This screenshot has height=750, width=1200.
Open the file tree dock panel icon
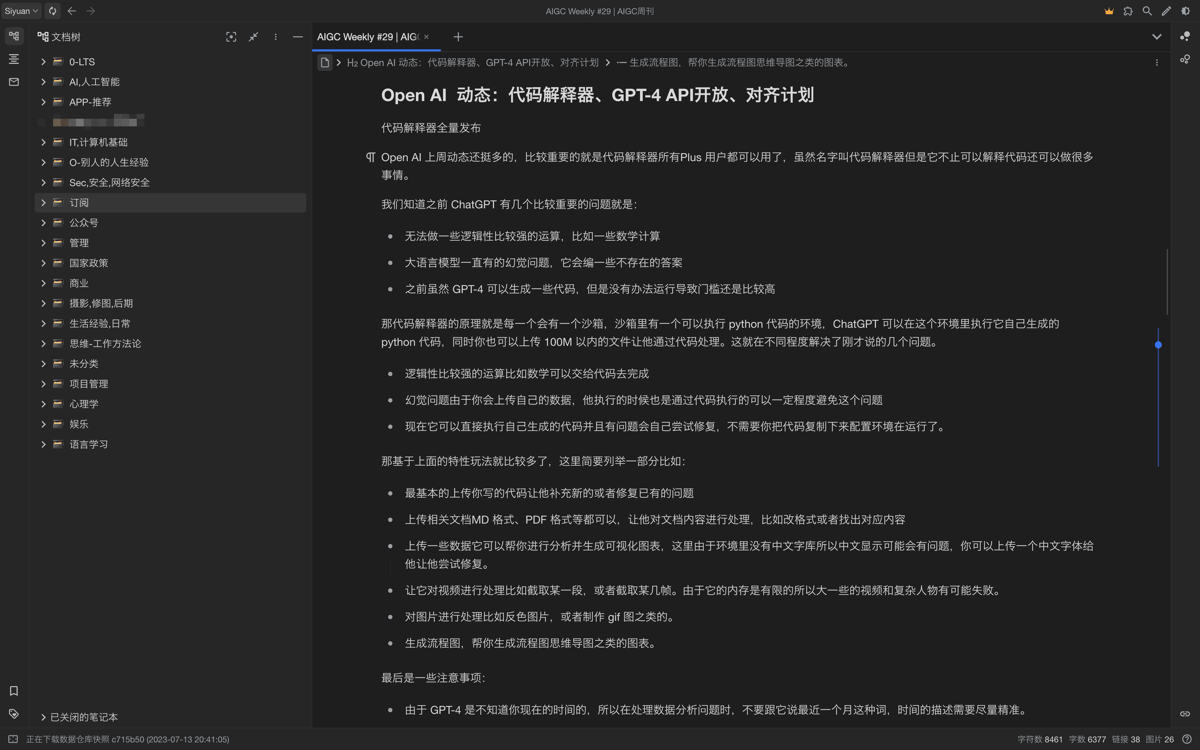pyautogui.click(x=14, y=36)
